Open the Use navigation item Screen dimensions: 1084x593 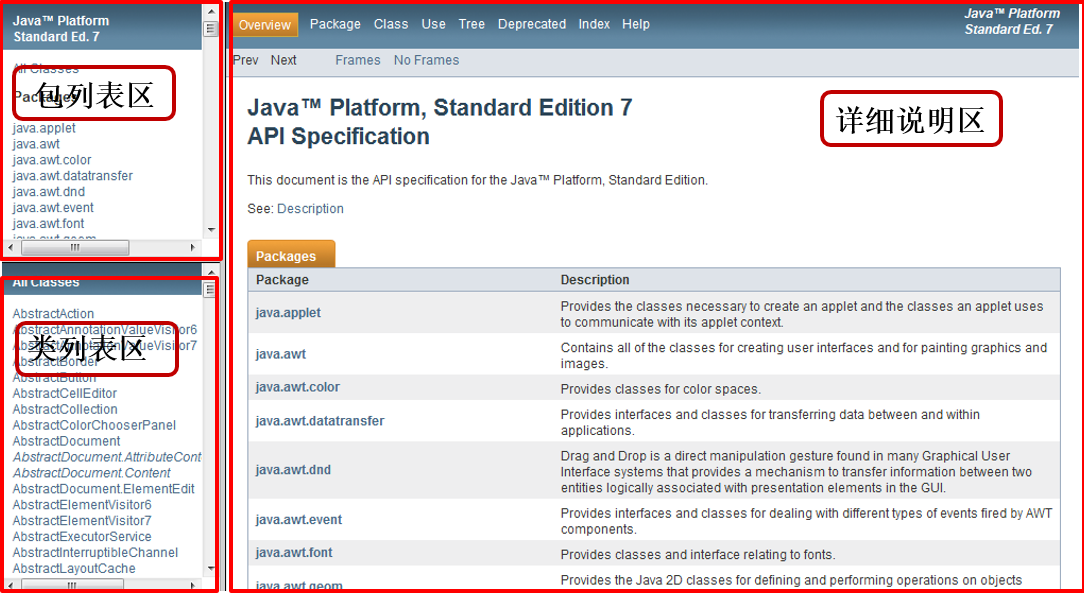(x=433, y=24)
